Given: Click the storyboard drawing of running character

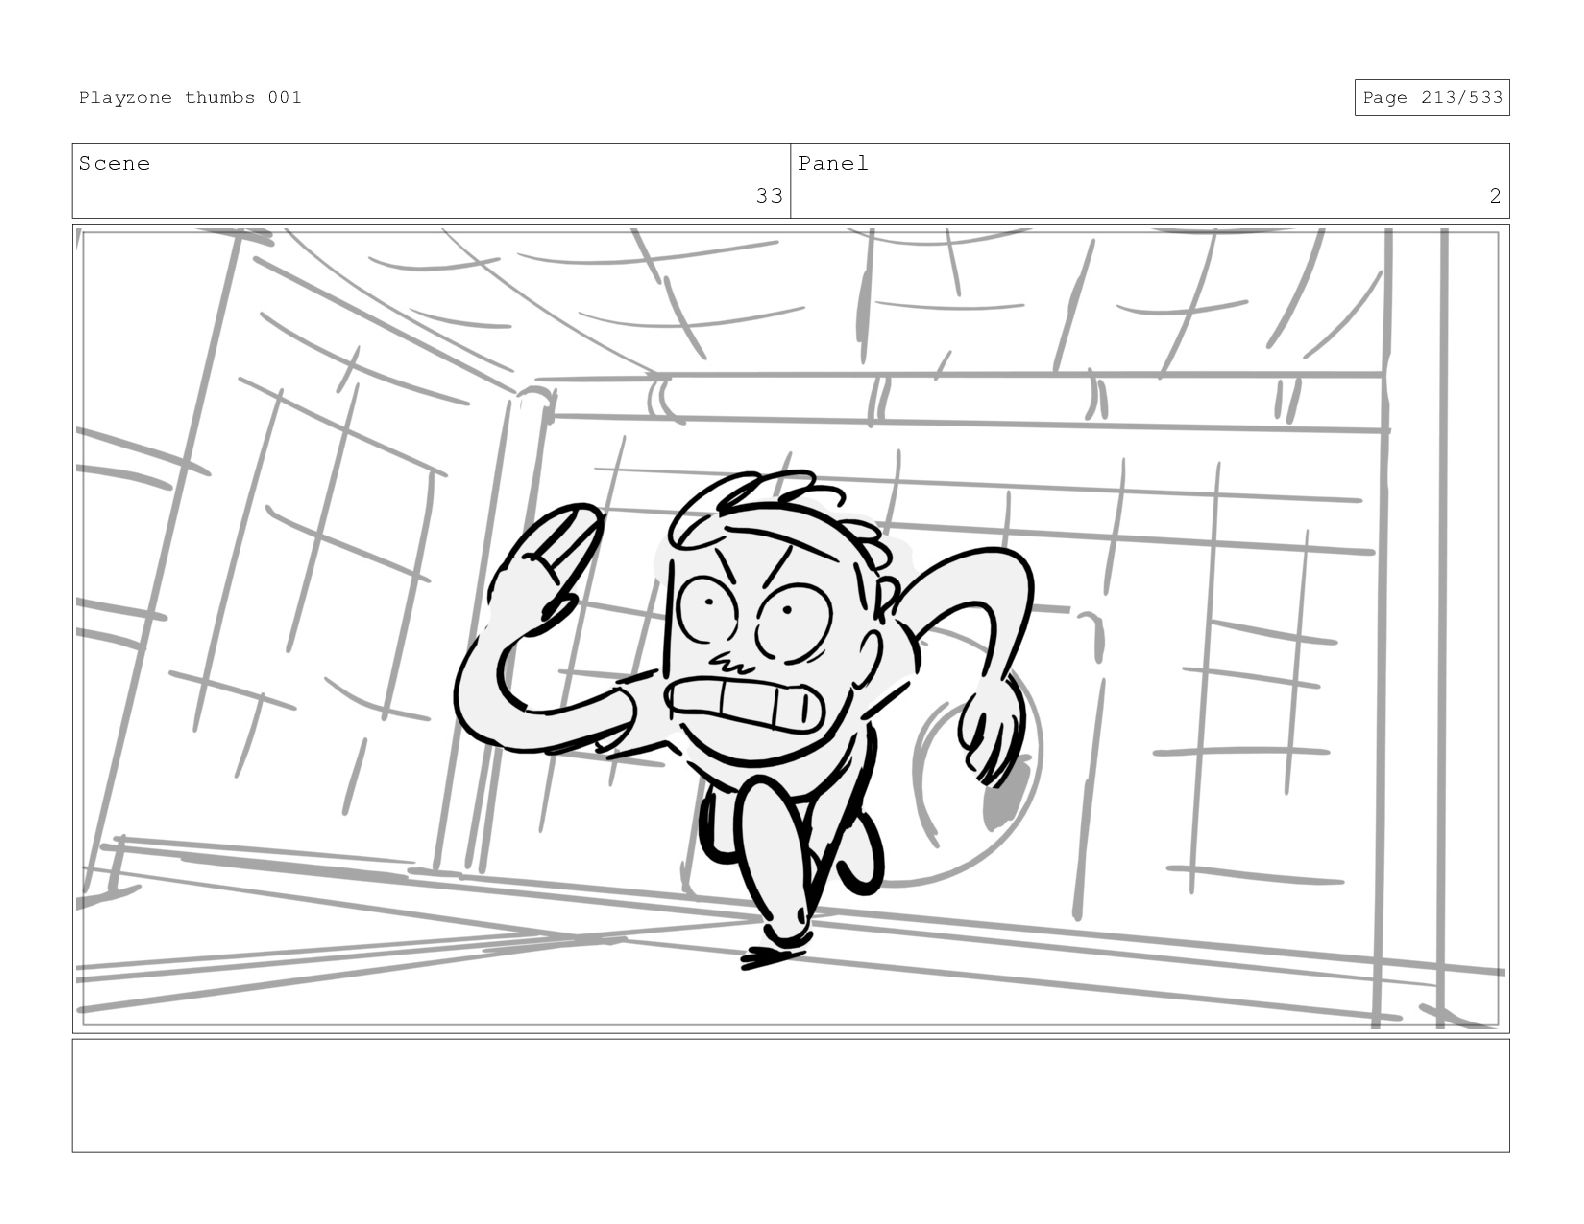Looking at the screenshot, I should pos(790,628).
